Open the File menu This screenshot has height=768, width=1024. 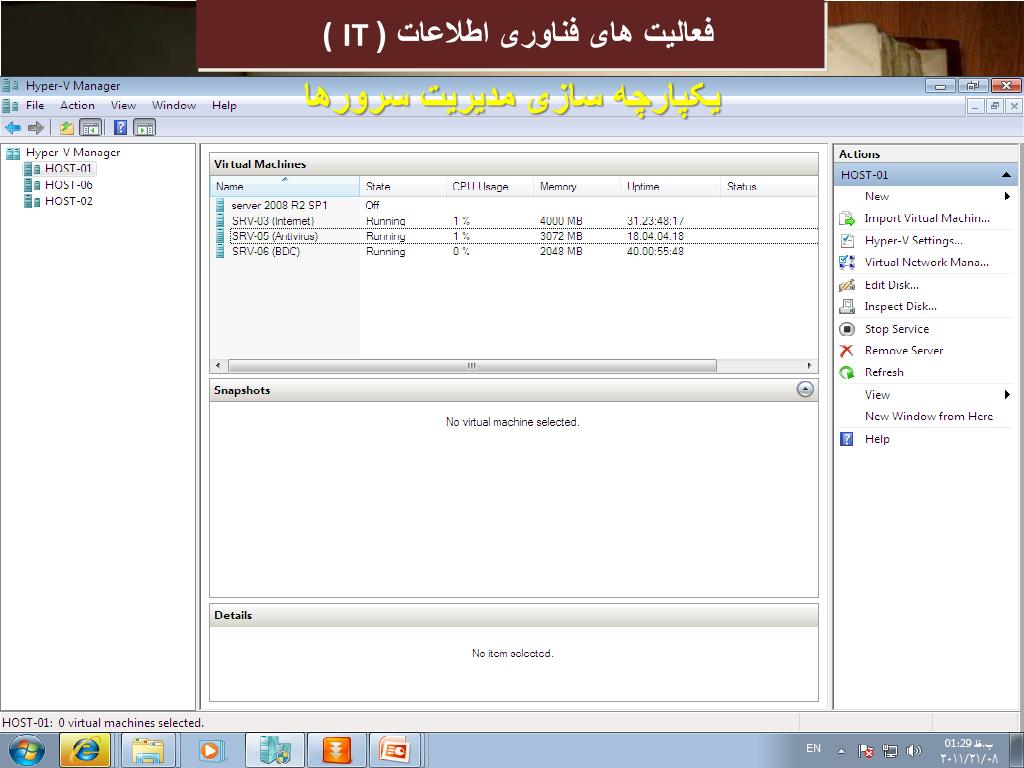35,105
